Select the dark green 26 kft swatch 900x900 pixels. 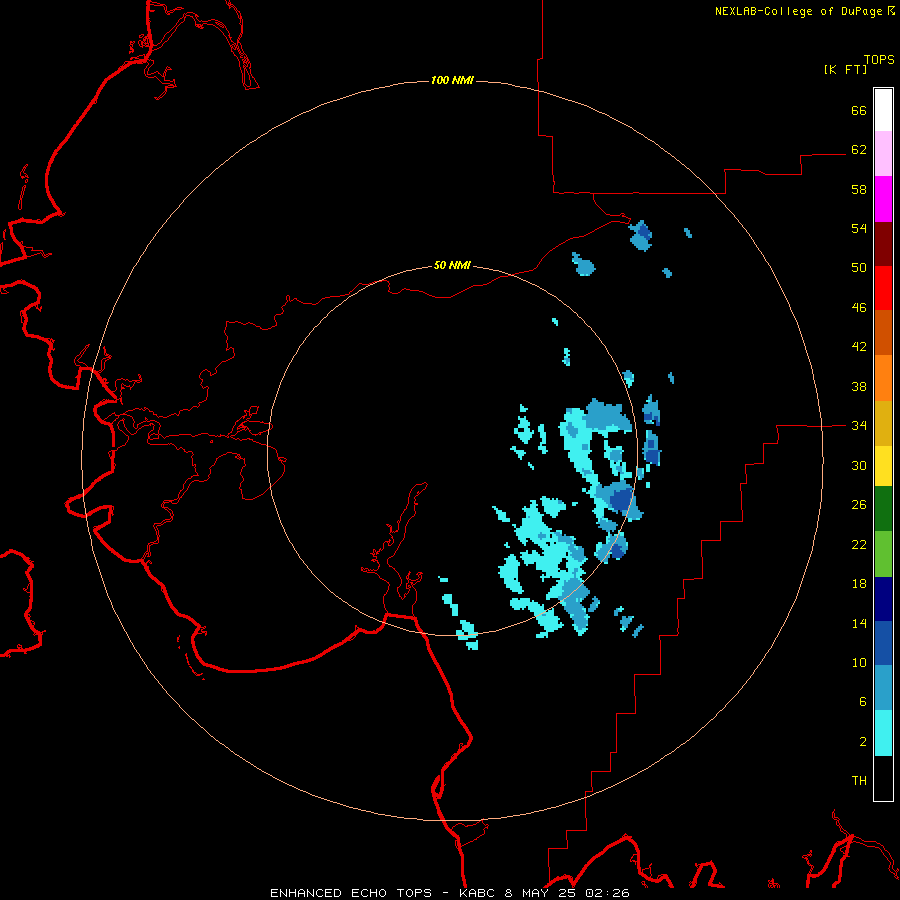(x=883, y=509)
